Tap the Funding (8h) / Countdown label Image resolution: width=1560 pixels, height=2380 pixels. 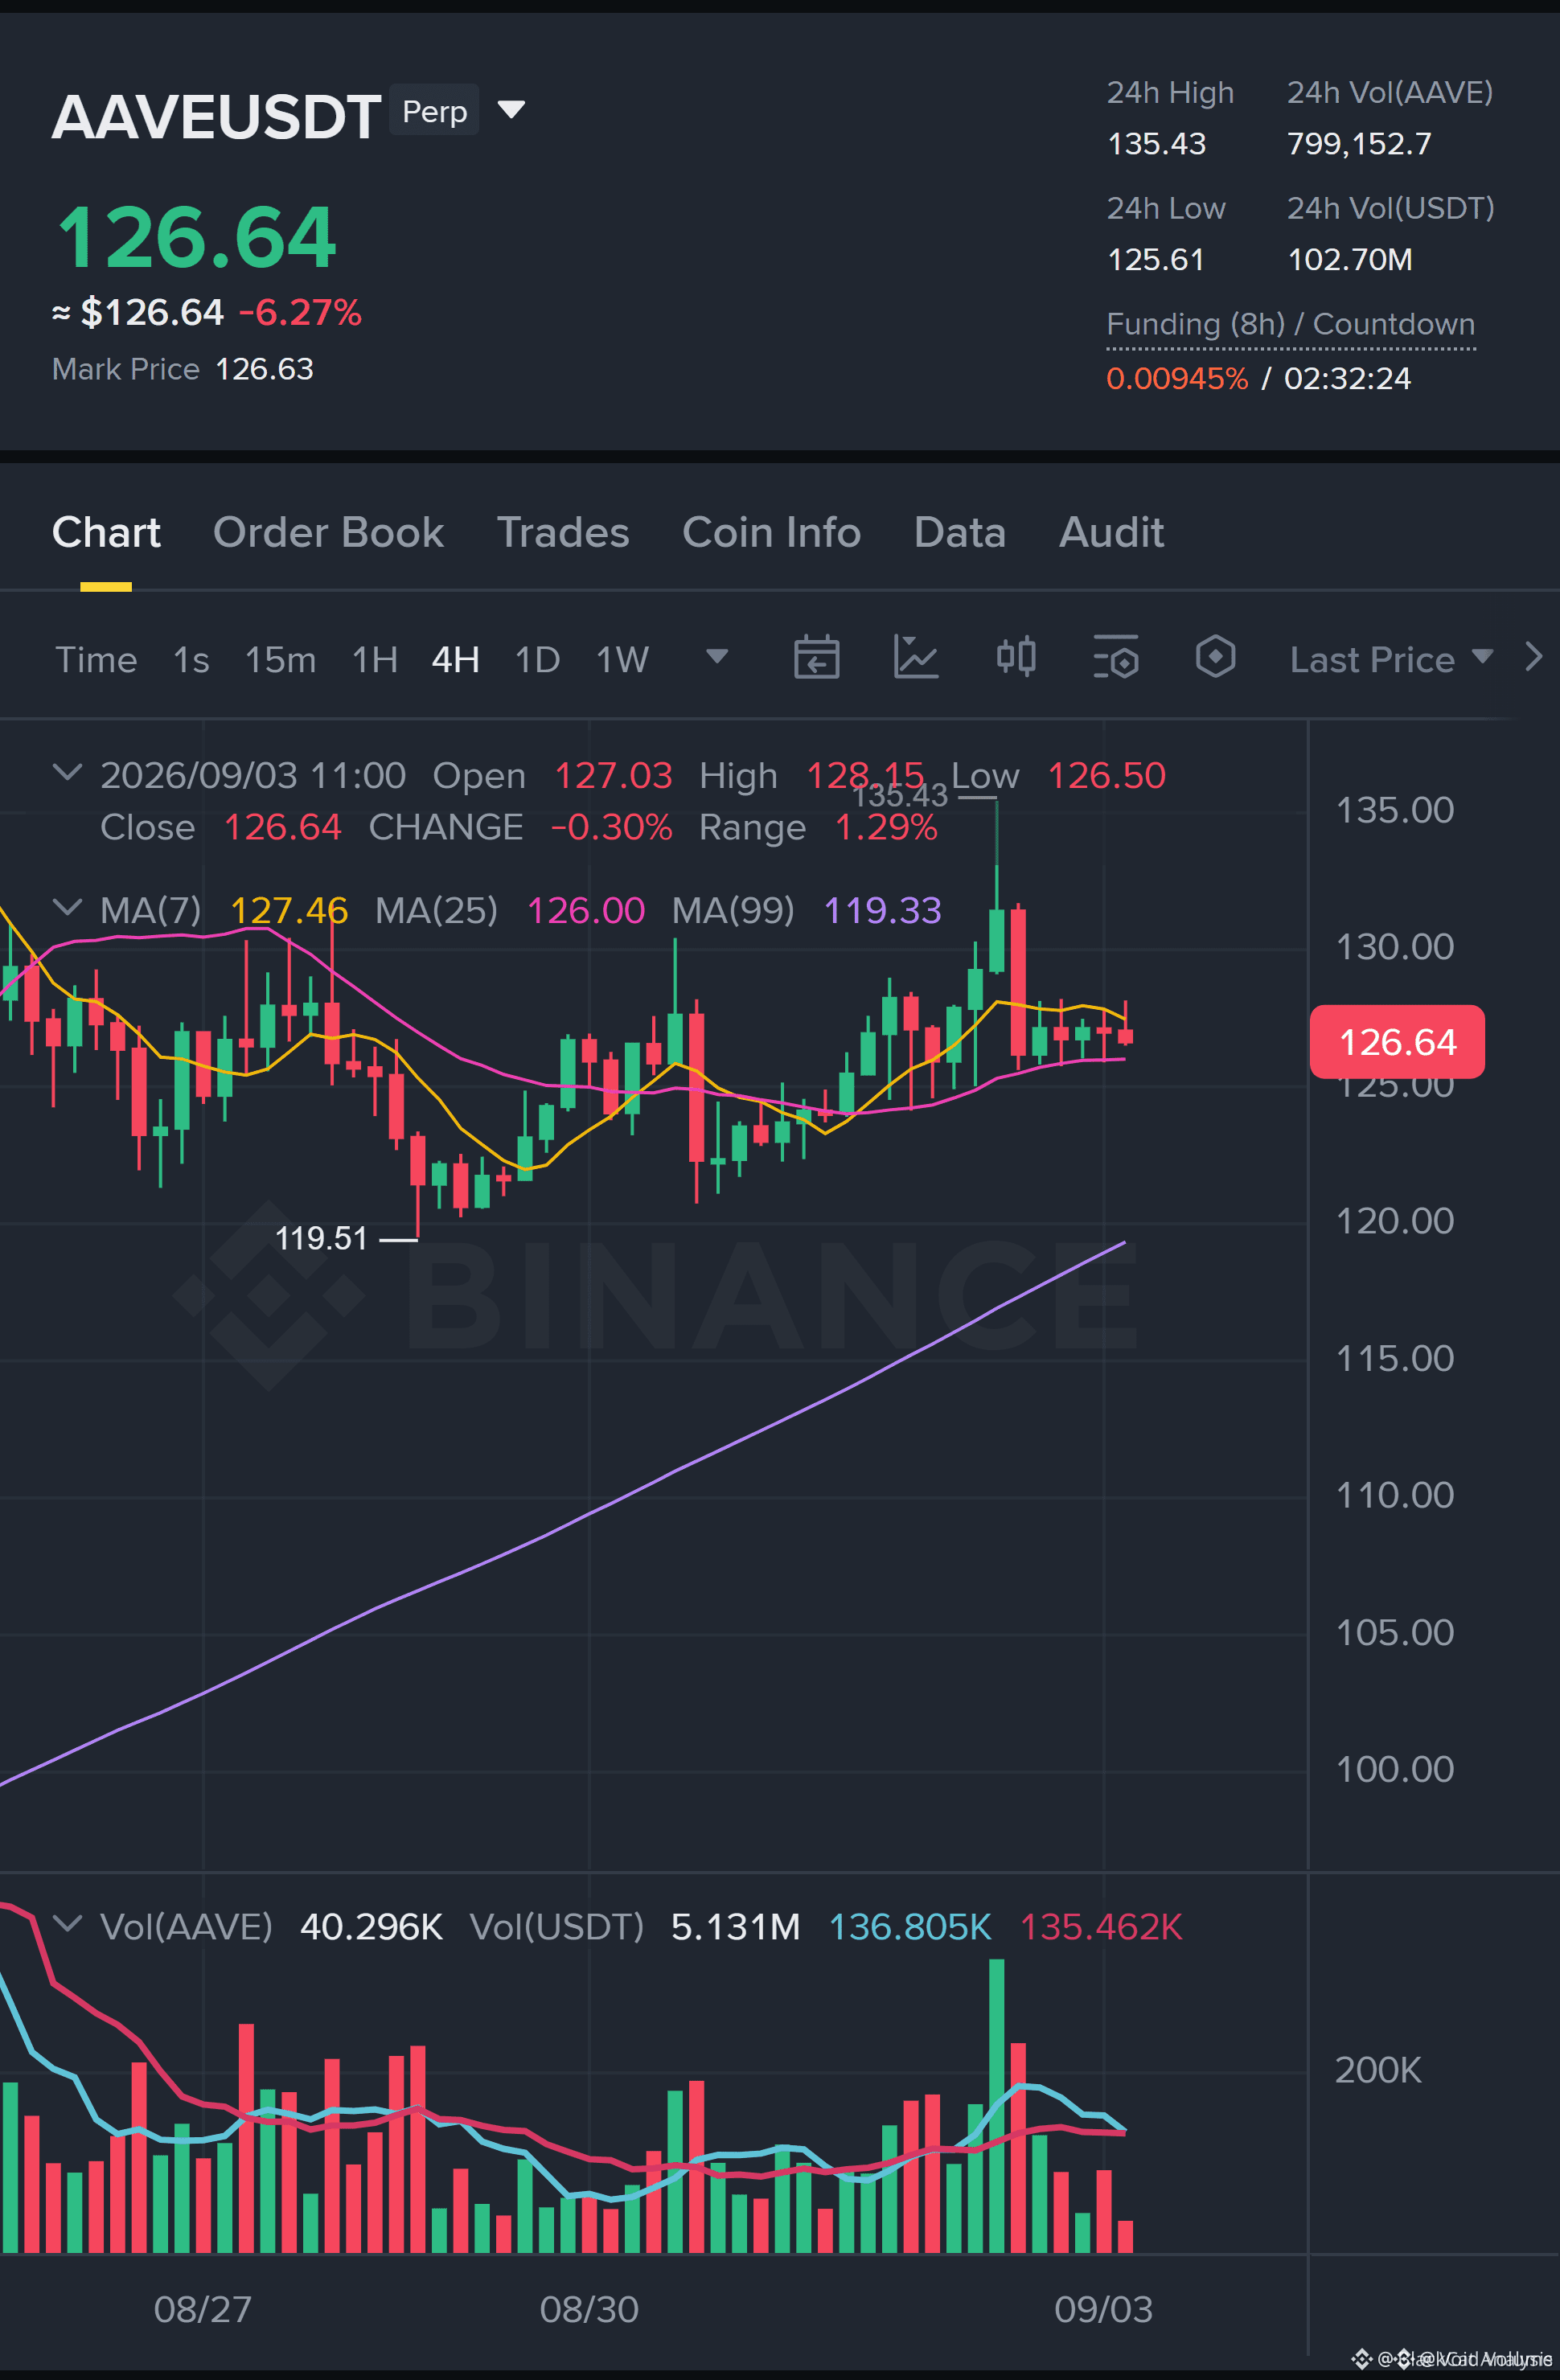(1291, 325)
